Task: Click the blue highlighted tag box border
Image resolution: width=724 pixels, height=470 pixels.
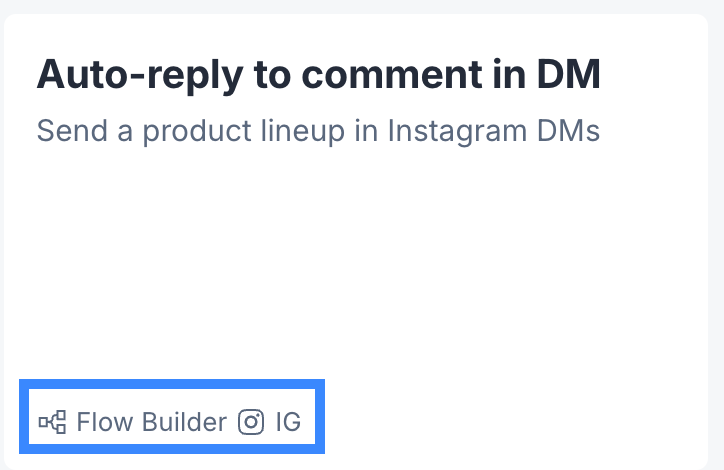Action: pos(172,384)
